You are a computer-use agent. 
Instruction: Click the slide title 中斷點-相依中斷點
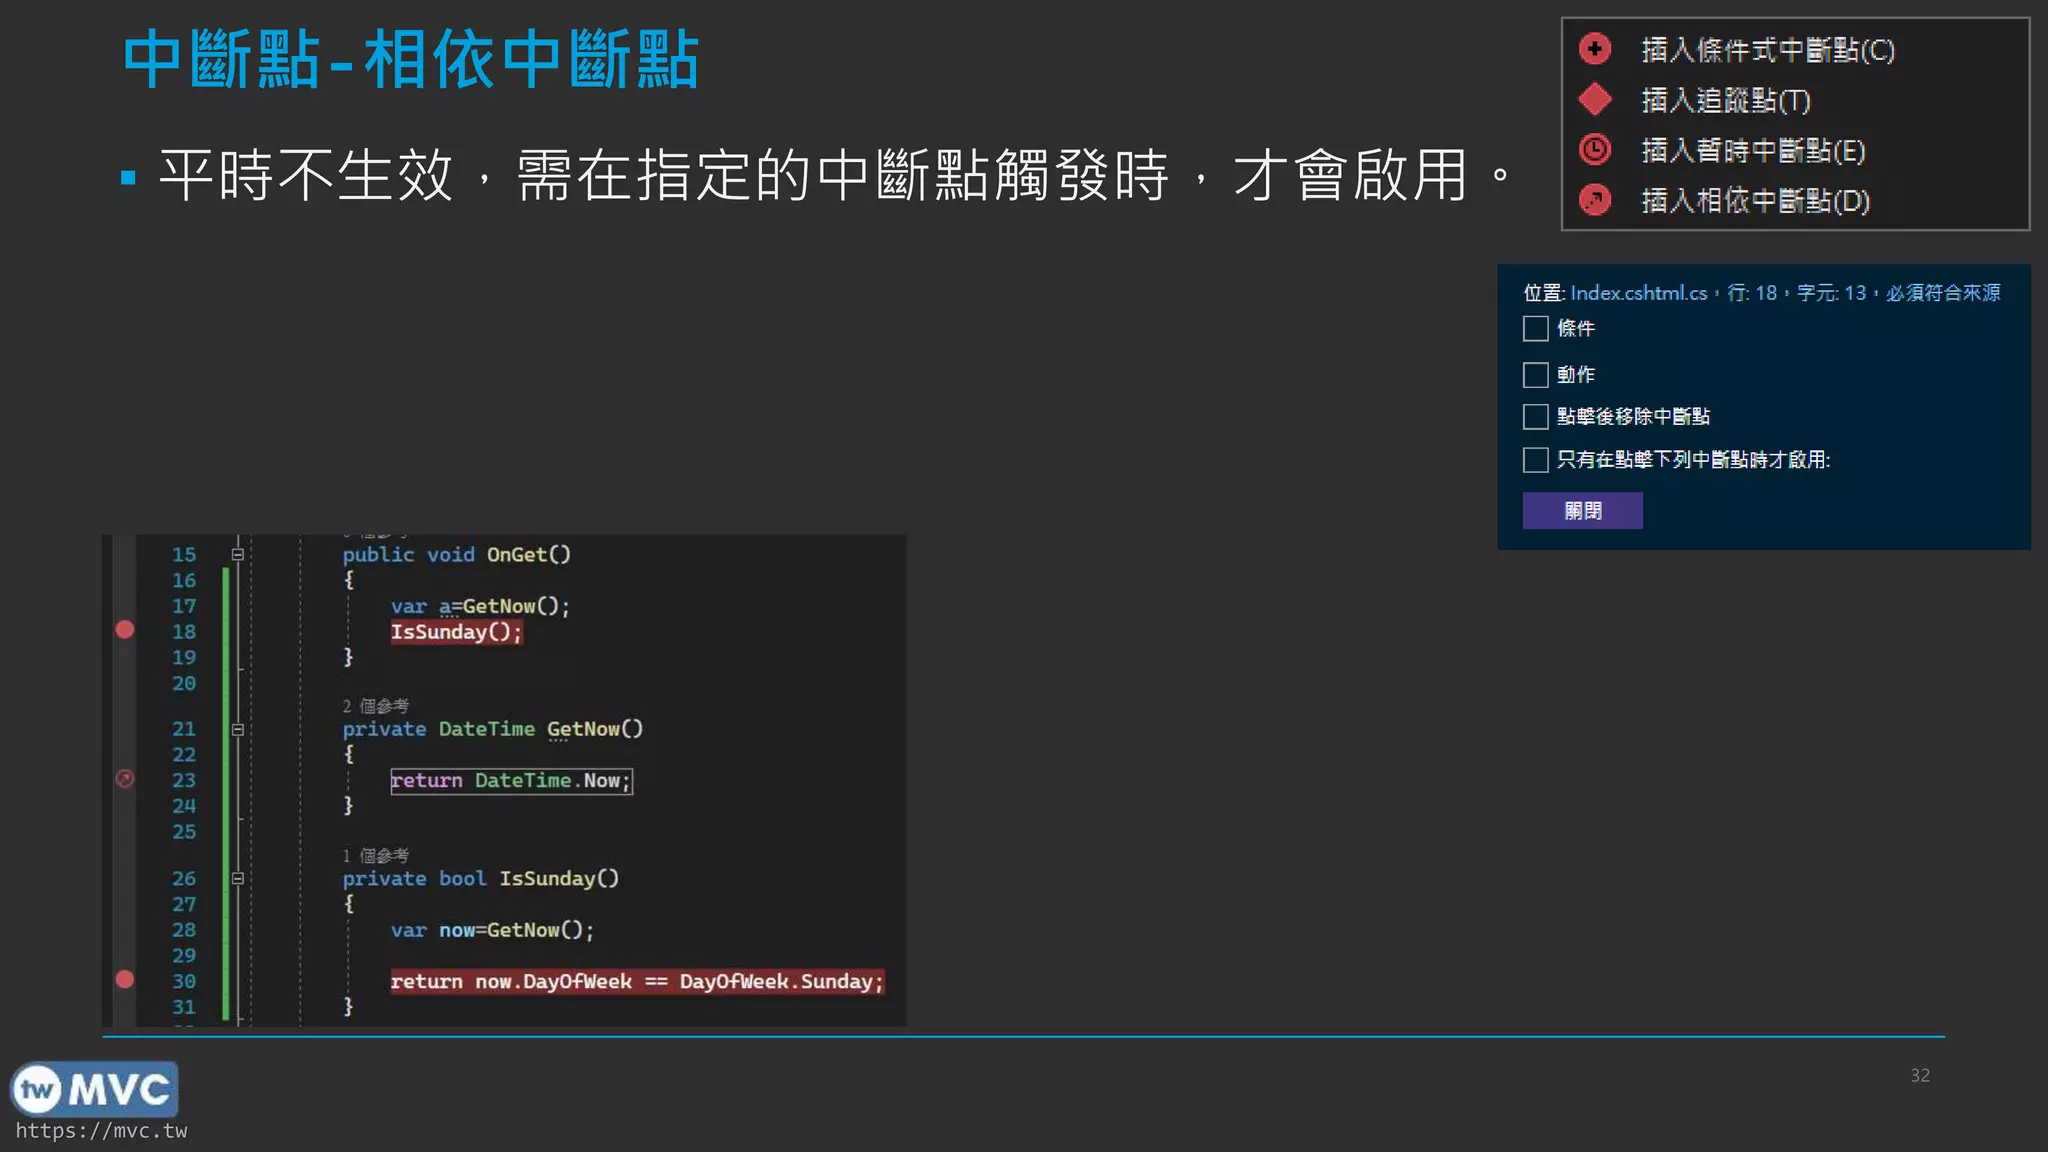pyautogui.click(x=410, y=60)
